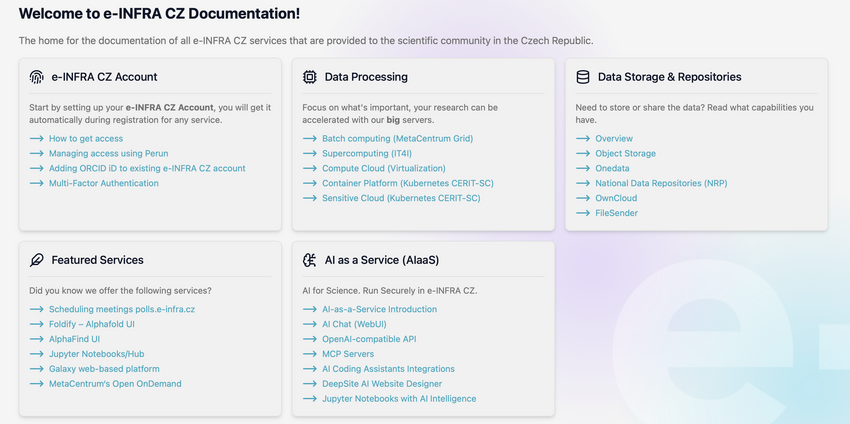Image resolution: width=850 pixels, height=424 pixels.
Task: Click the arrow icon before MCP Servers
Action: [310, 354]
